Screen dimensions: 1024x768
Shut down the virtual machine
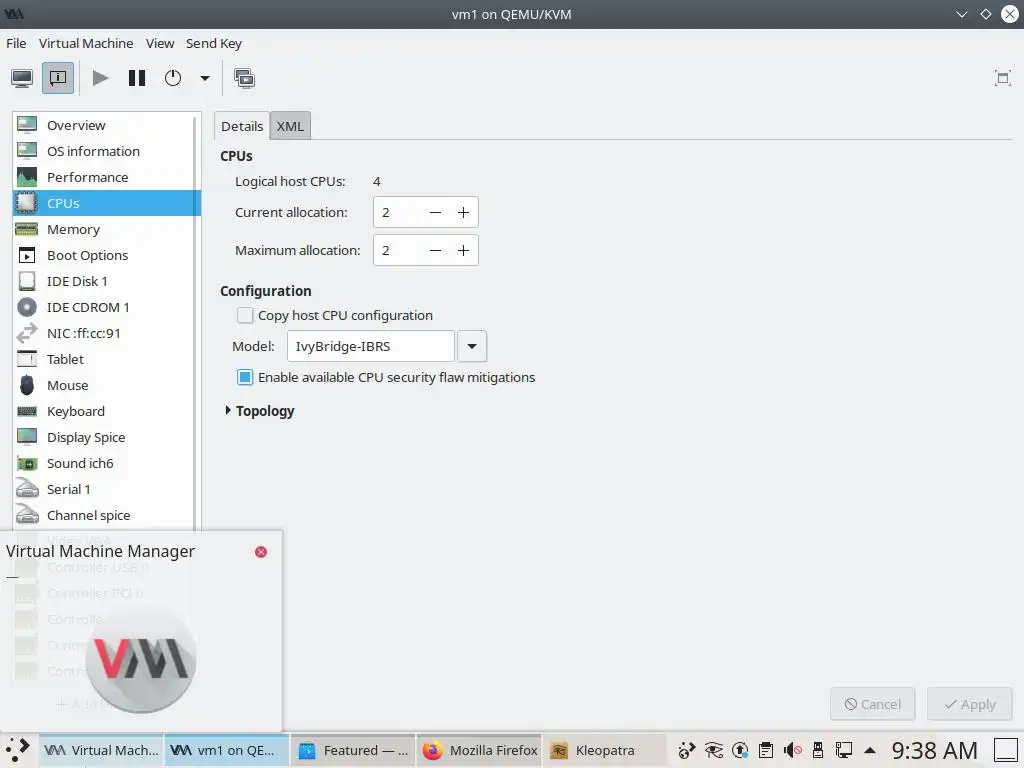172,78
